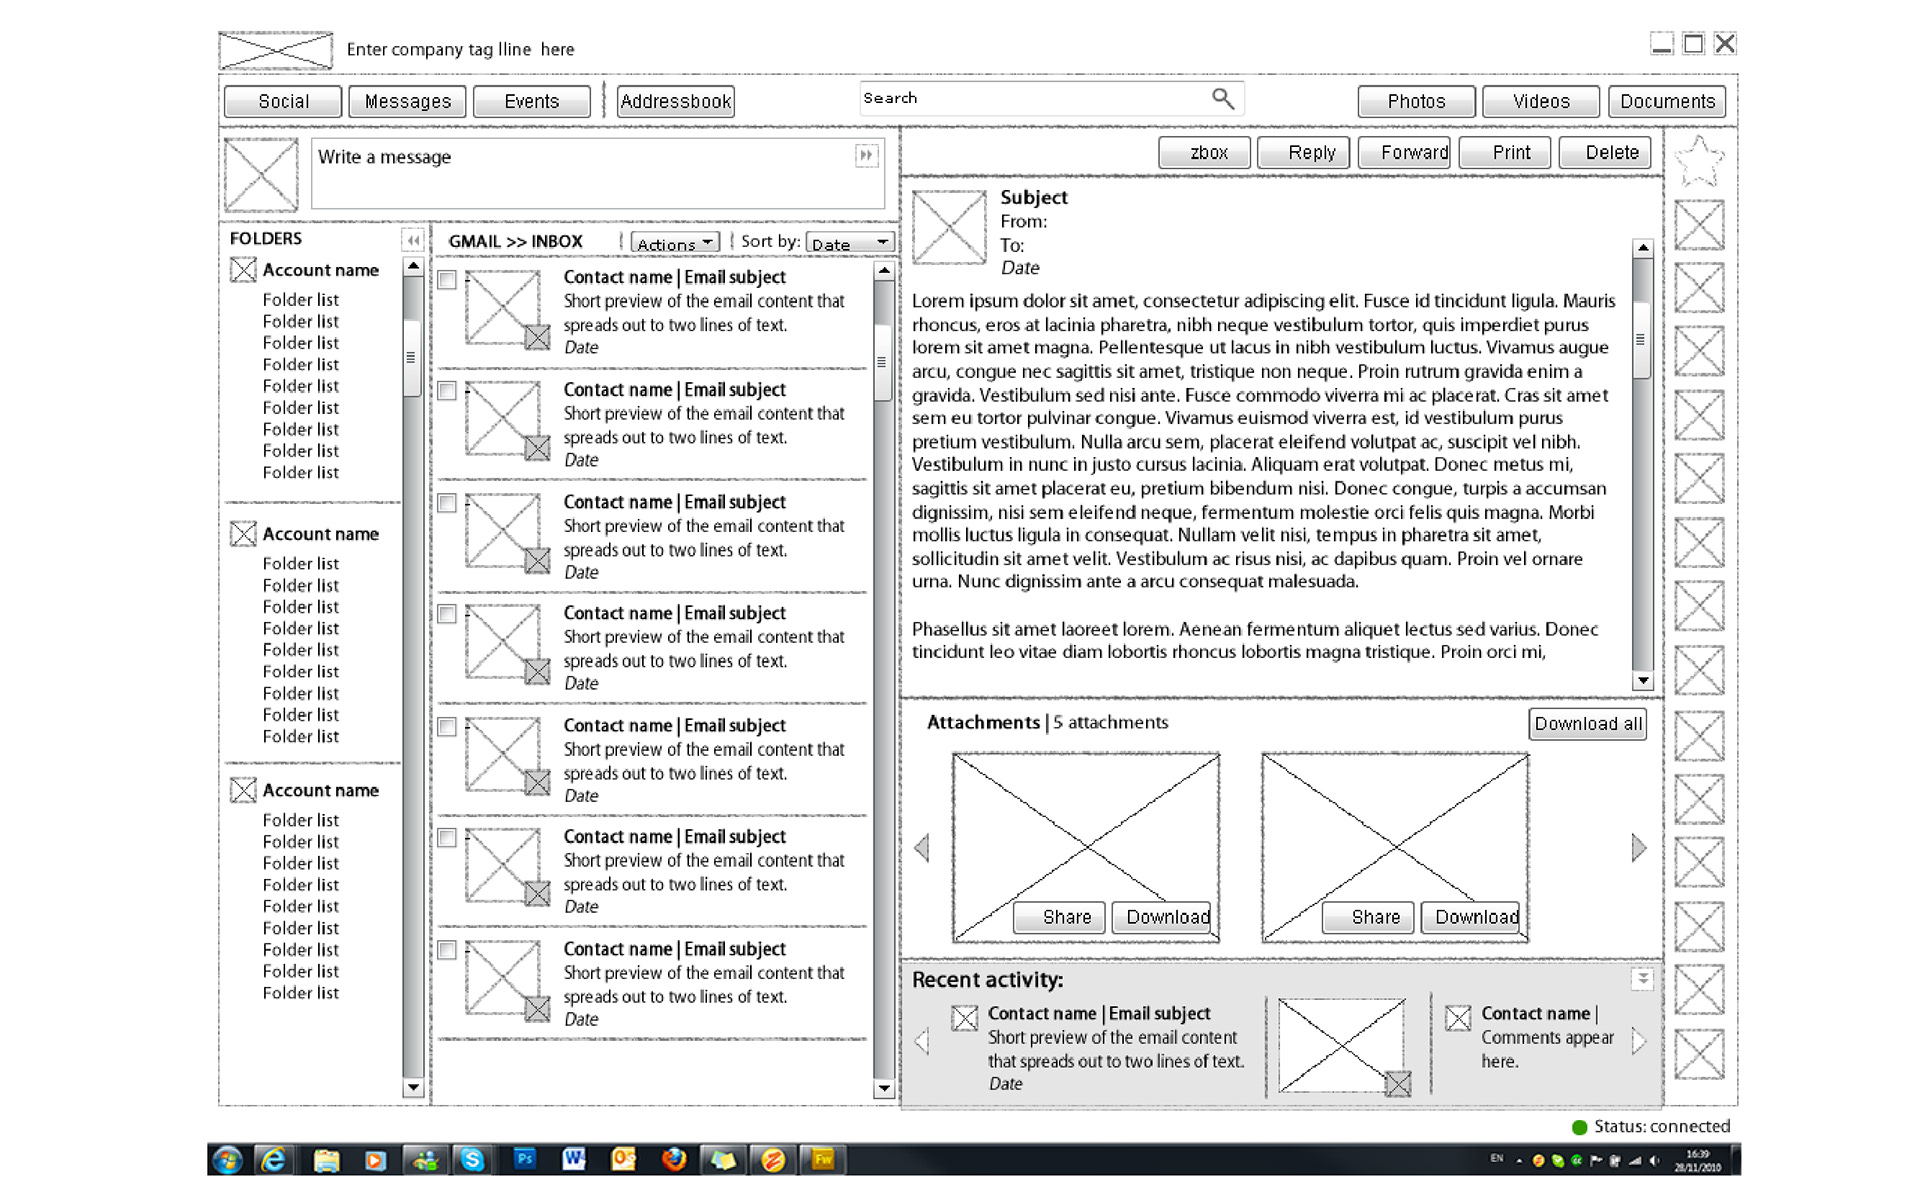
Task: Open the Social tab
Action: (283, 101)
